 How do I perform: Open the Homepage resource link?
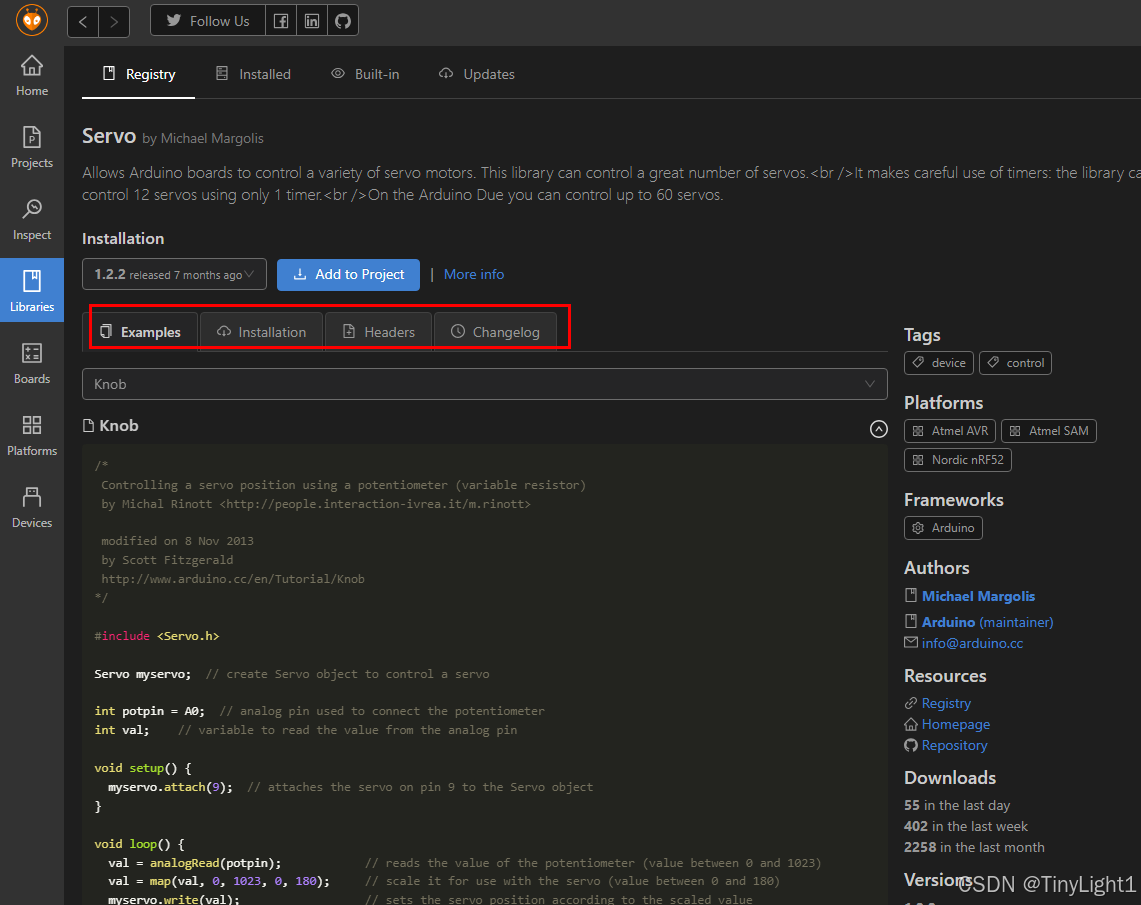(955, 724)
